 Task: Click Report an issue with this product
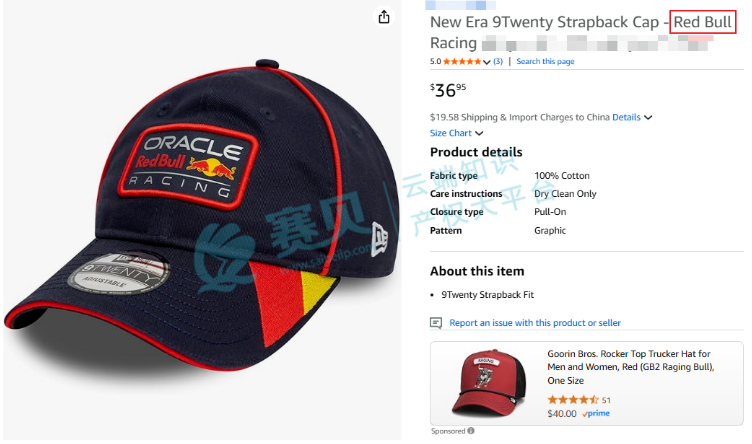[x=535, y=323]
